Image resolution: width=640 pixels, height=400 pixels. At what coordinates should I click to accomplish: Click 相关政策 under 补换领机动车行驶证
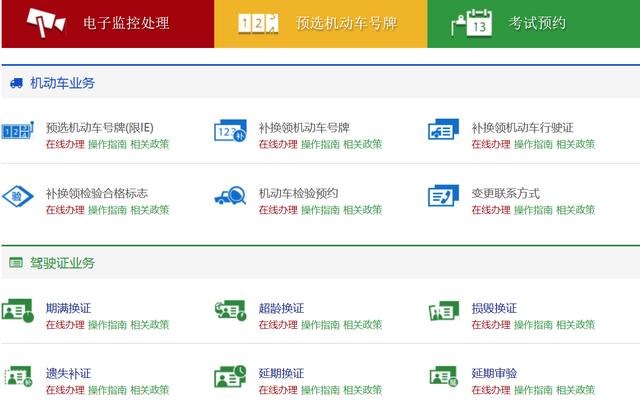tap(576, 144)
